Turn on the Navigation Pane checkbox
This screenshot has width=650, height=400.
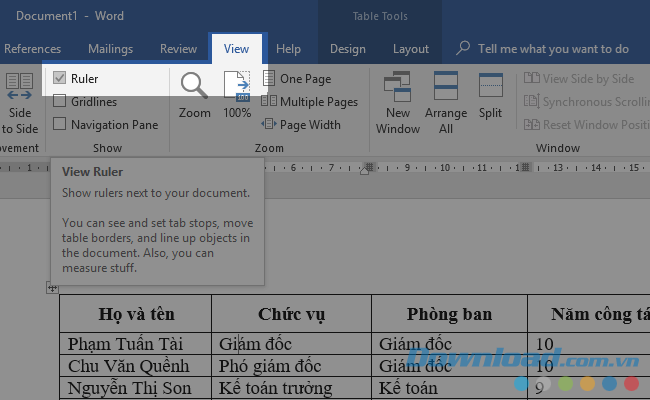coord(60,124)
